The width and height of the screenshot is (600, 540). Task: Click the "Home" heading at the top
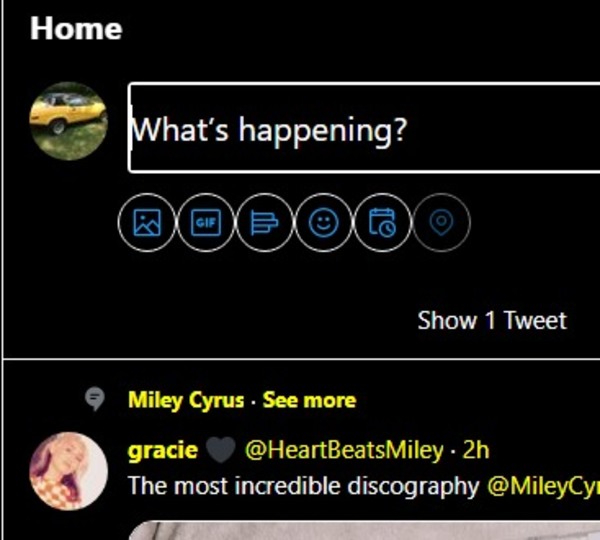point(76,28)
